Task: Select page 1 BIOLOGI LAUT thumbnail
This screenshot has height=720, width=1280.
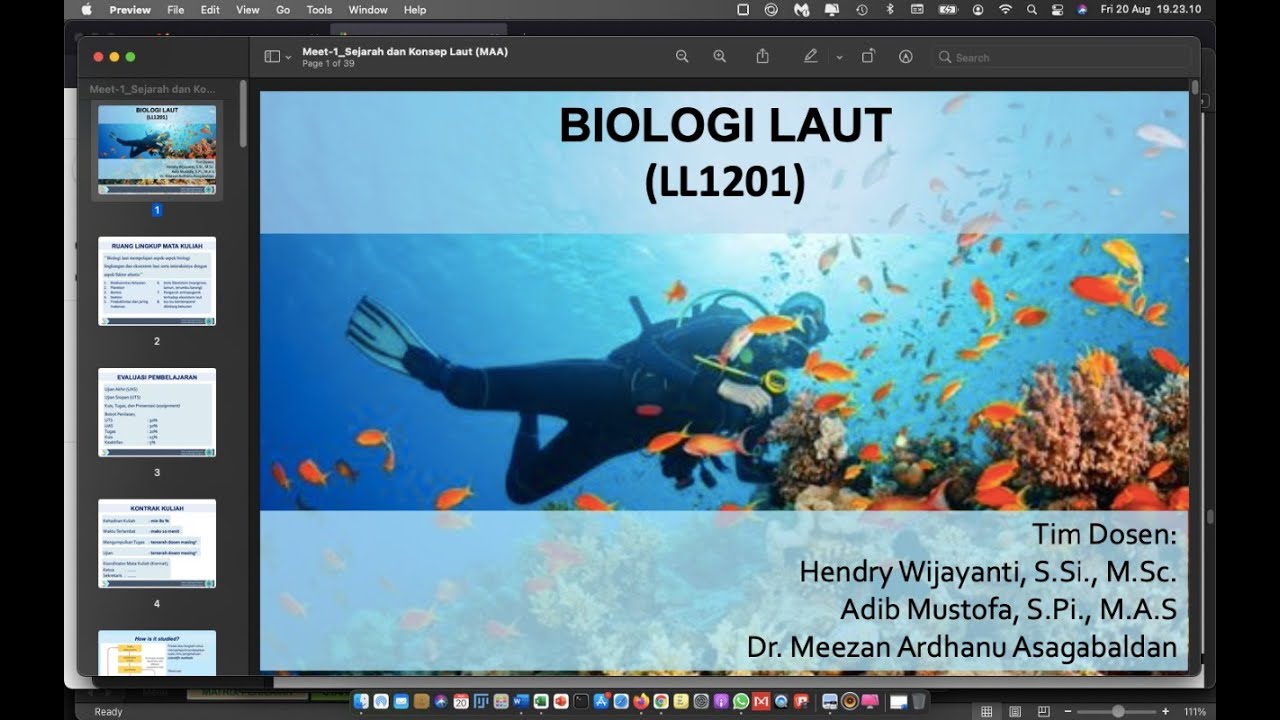Action: pyautogui.click(x=157, y=150)
